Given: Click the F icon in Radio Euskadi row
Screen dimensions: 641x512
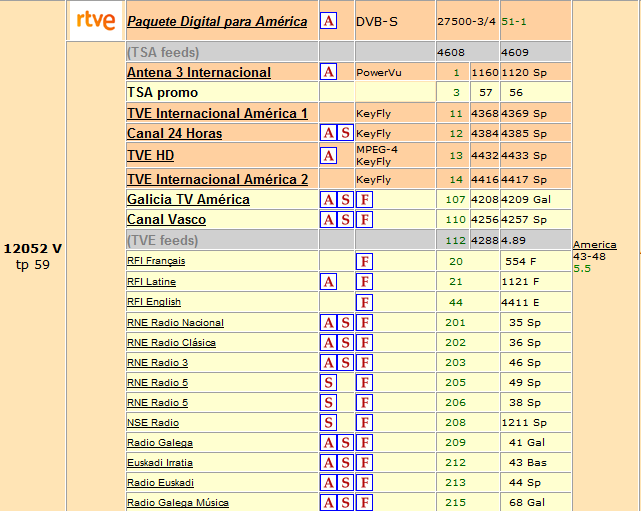Looking at the screenshot, I should 364,483.
